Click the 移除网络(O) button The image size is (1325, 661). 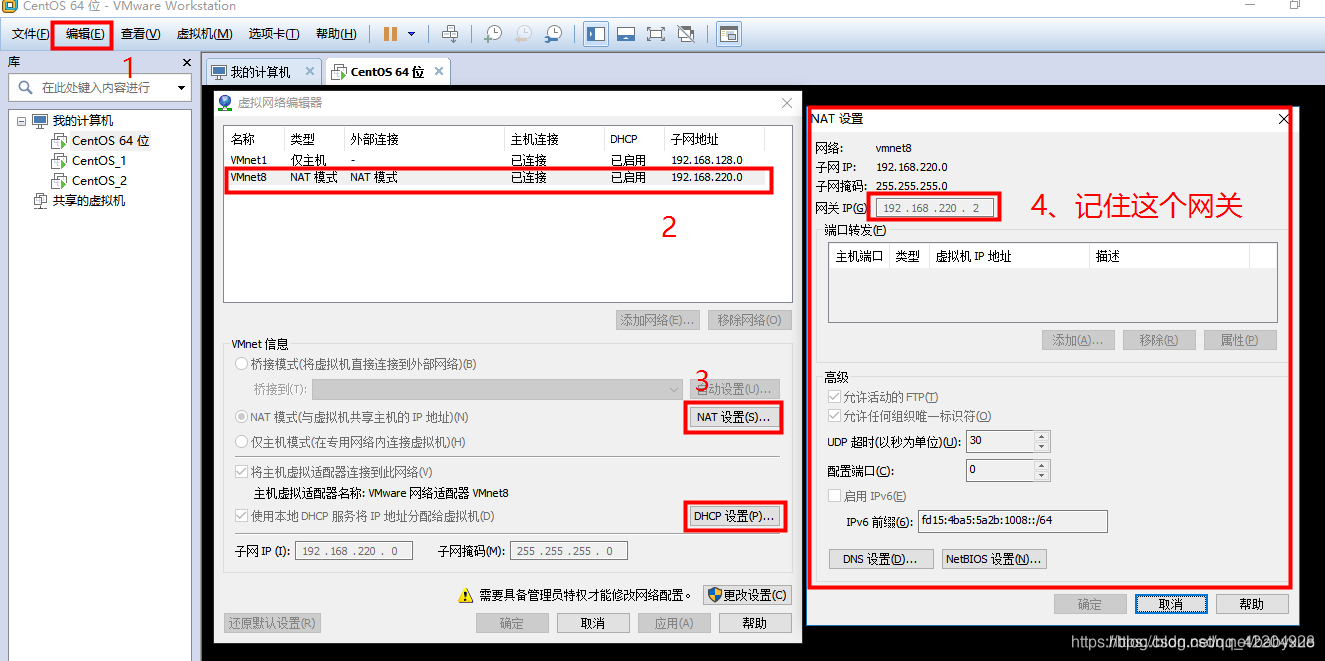750,320
